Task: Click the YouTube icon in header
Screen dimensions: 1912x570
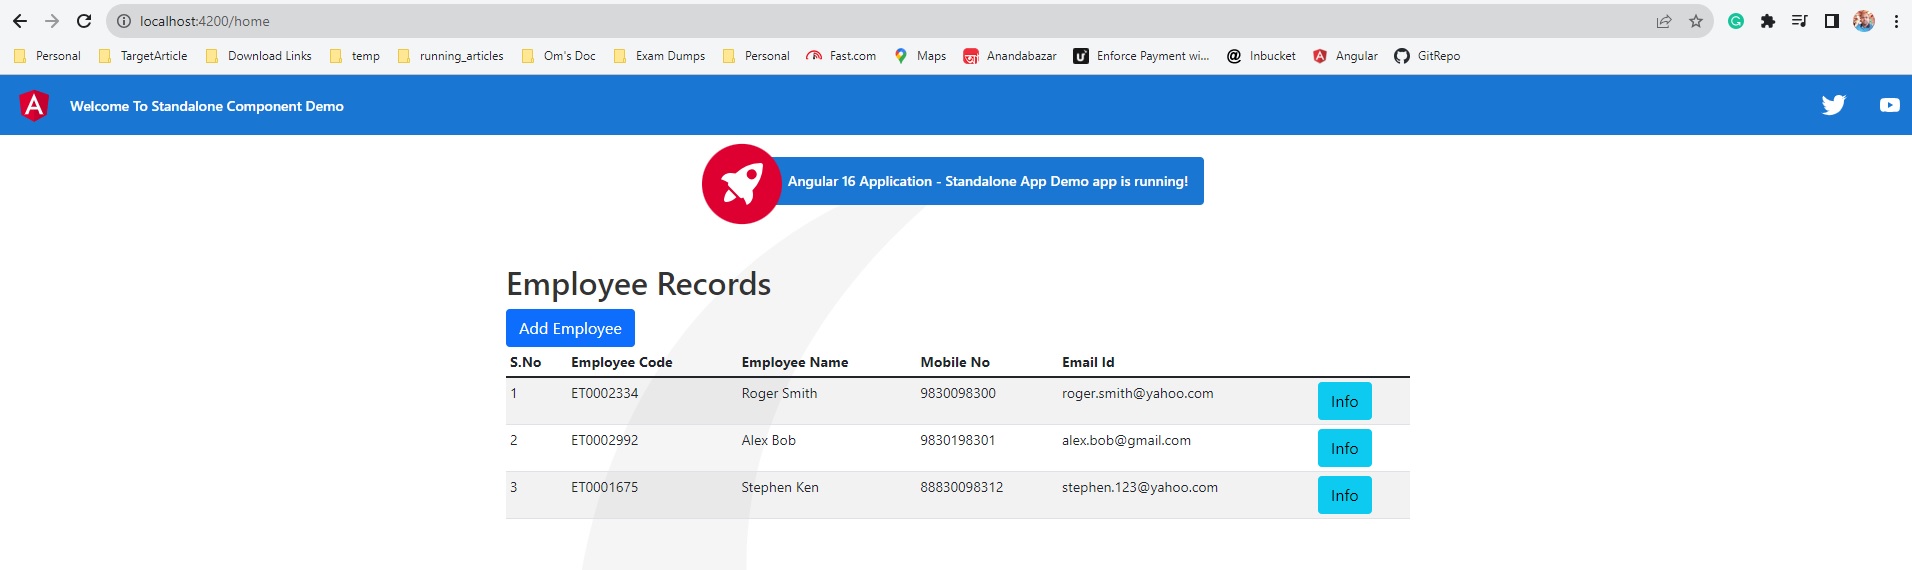Action: tap(1889, 105)
